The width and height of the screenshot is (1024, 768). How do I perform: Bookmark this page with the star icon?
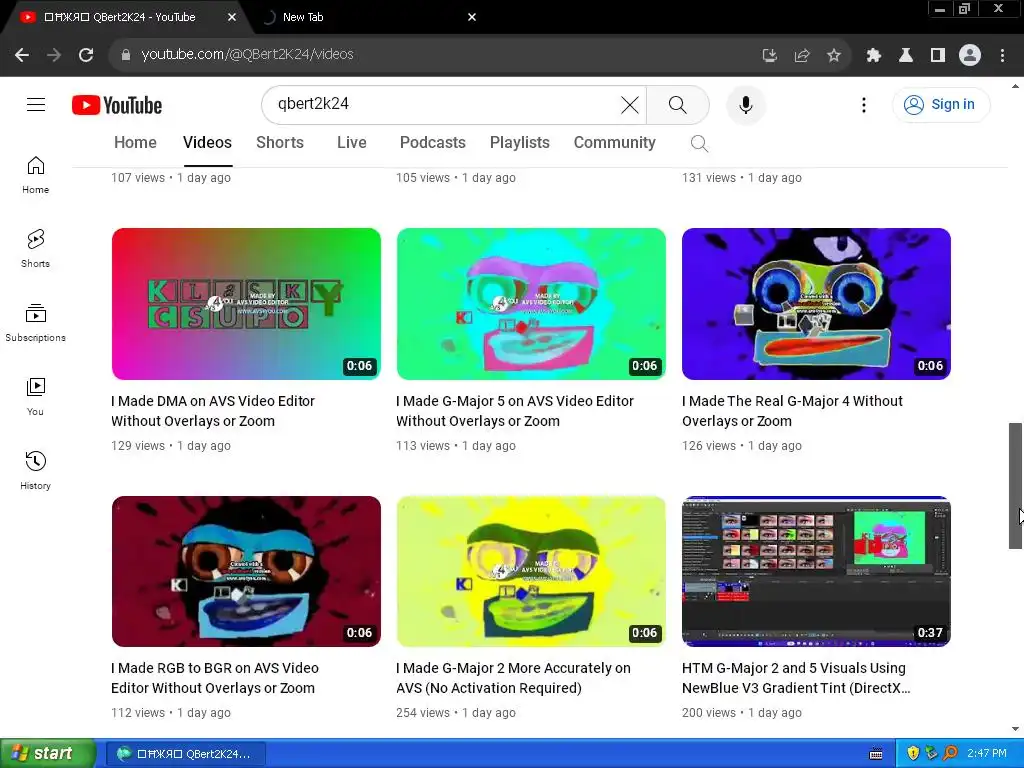pyautogui.click(x=834, y=56)
